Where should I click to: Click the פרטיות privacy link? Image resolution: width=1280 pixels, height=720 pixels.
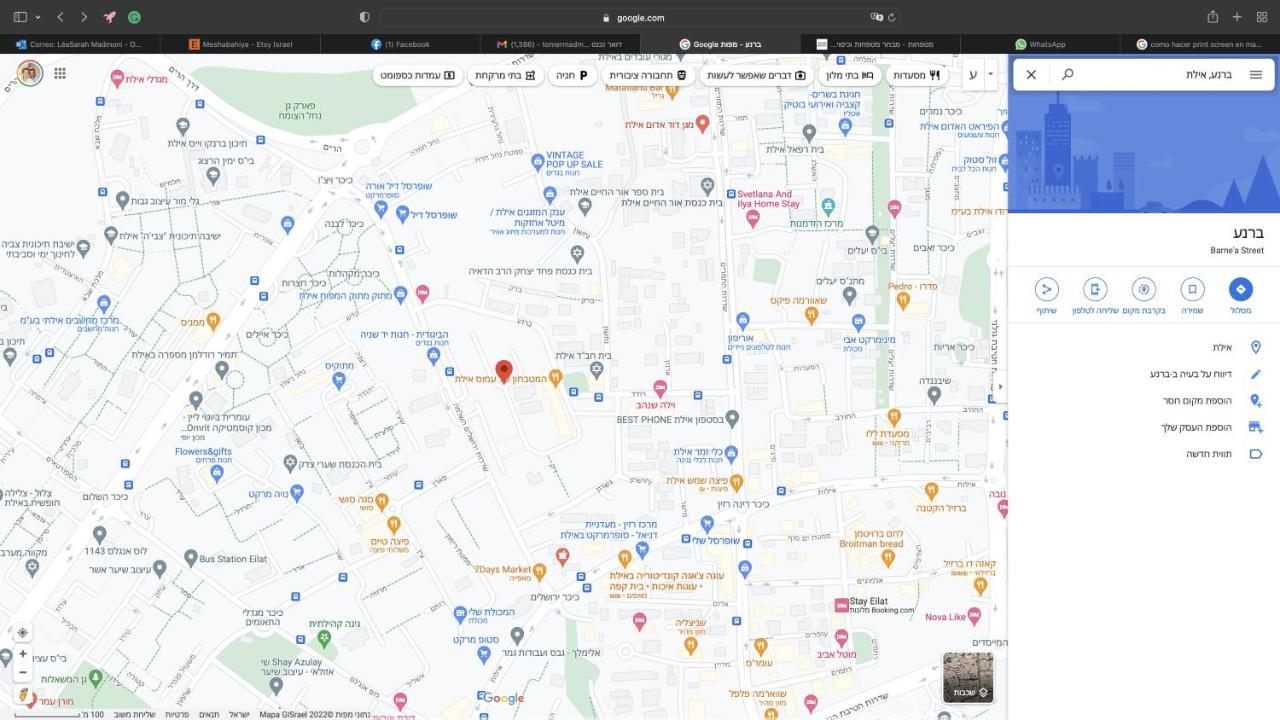[x=177, y=714]
